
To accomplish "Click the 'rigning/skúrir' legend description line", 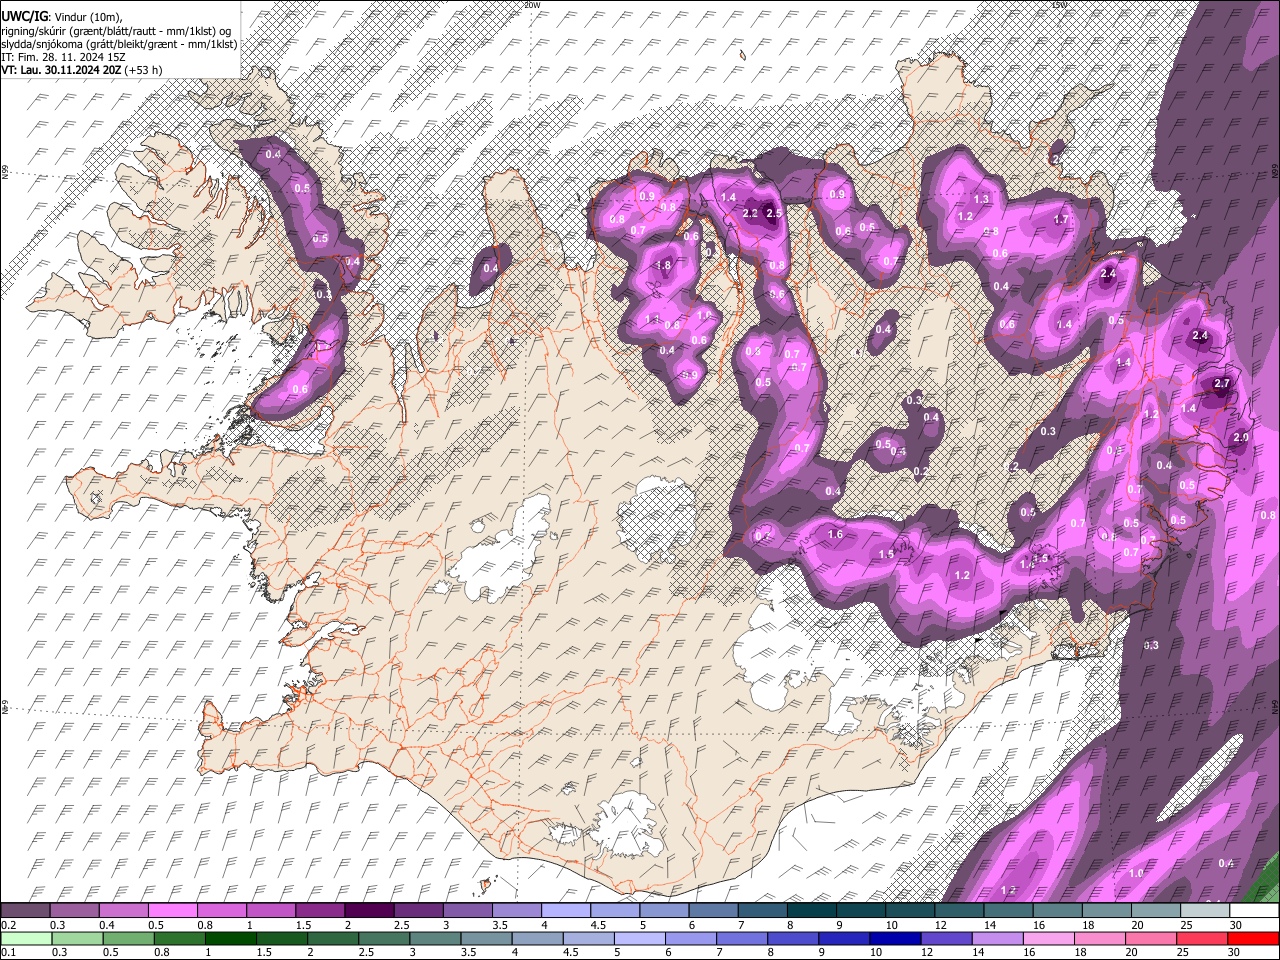I will tap(117, 30).
